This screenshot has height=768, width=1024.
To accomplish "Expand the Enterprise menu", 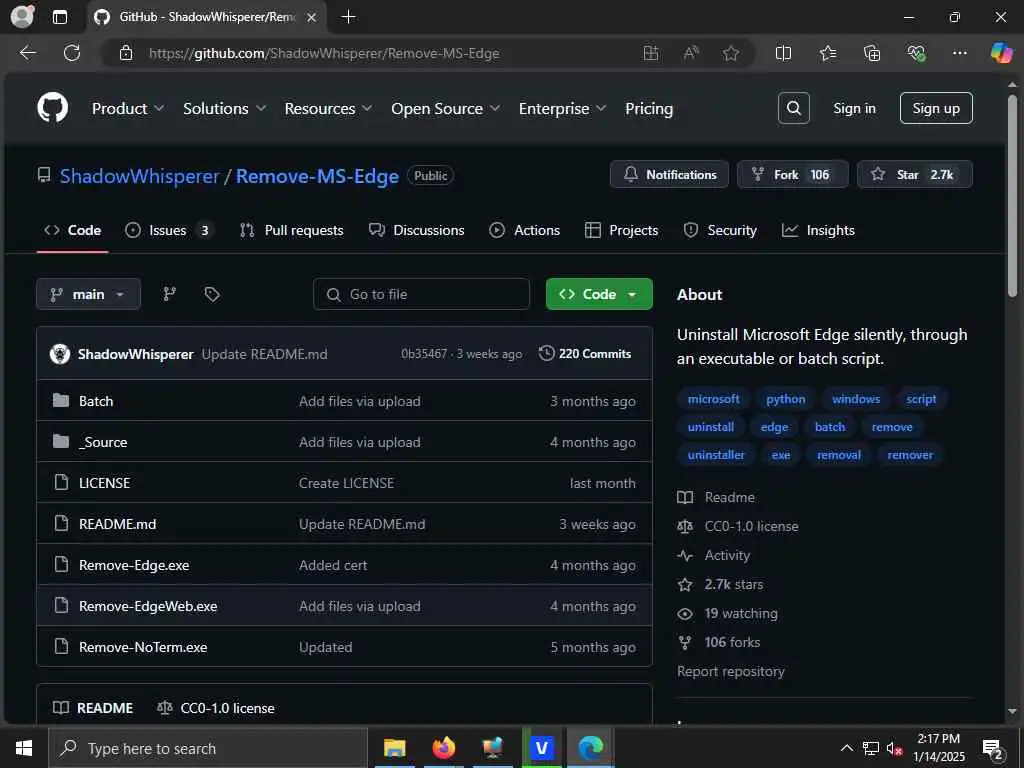I will tap(562, 108).
